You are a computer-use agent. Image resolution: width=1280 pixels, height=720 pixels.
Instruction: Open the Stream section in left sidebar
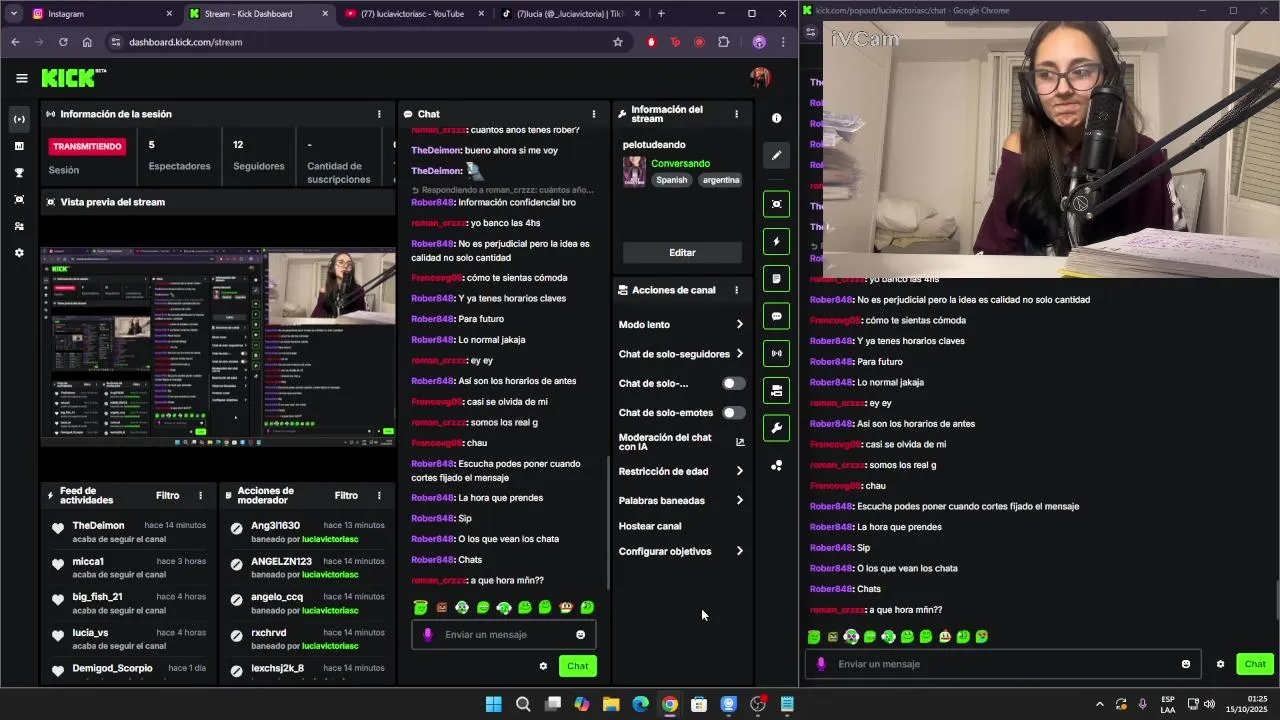pyautogui.click(x=19, y=119)
